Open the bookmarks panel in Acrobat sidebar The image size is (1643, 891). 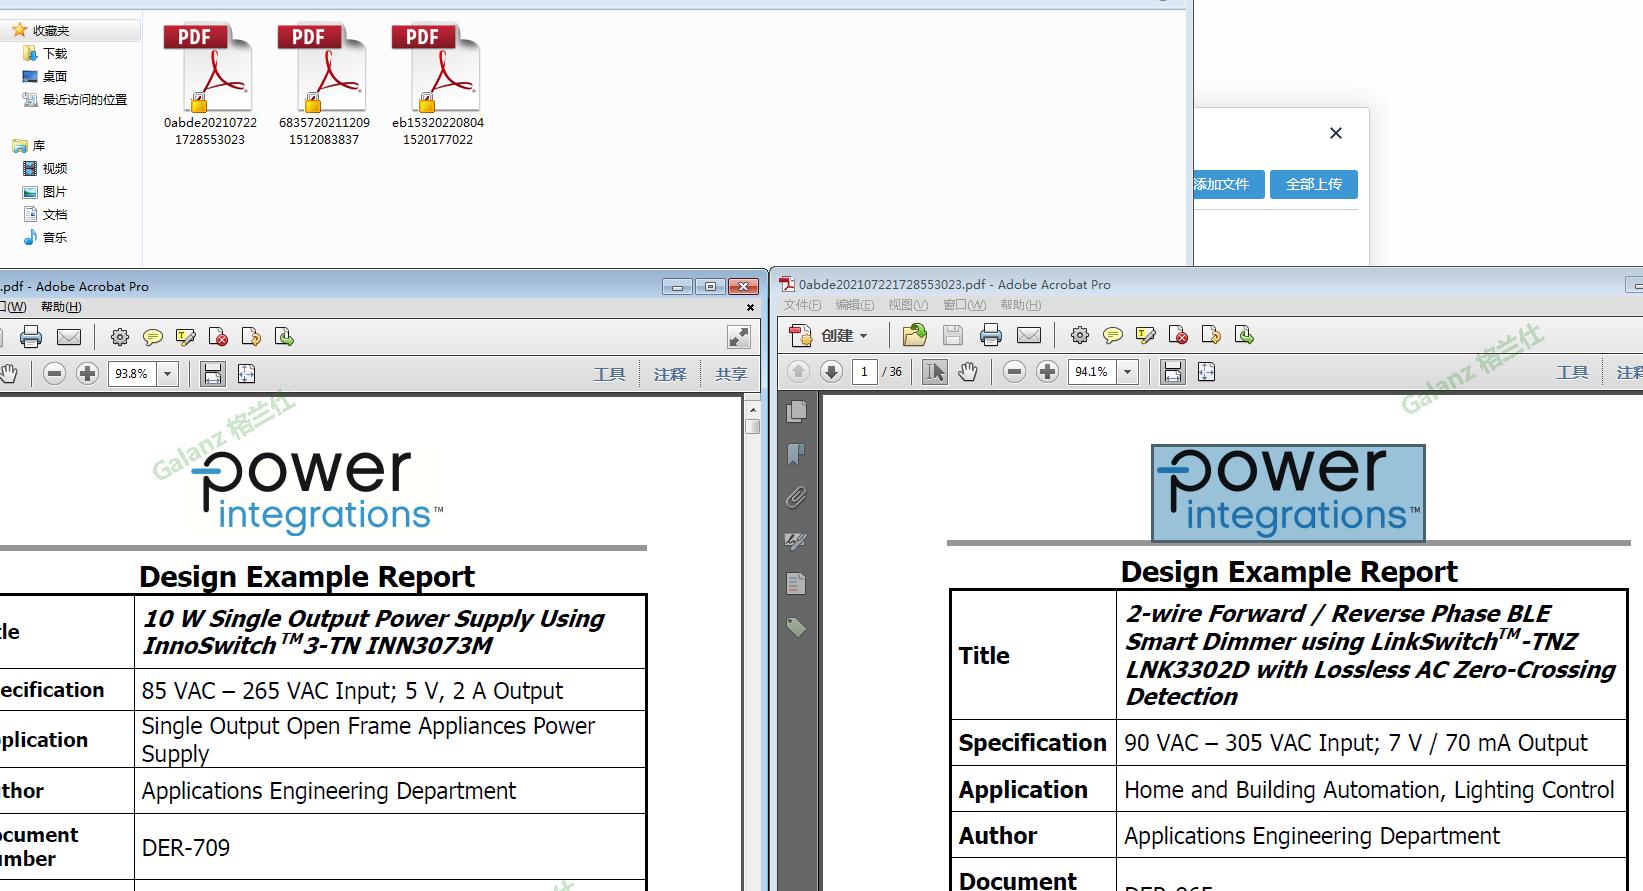tap(796, 454)
